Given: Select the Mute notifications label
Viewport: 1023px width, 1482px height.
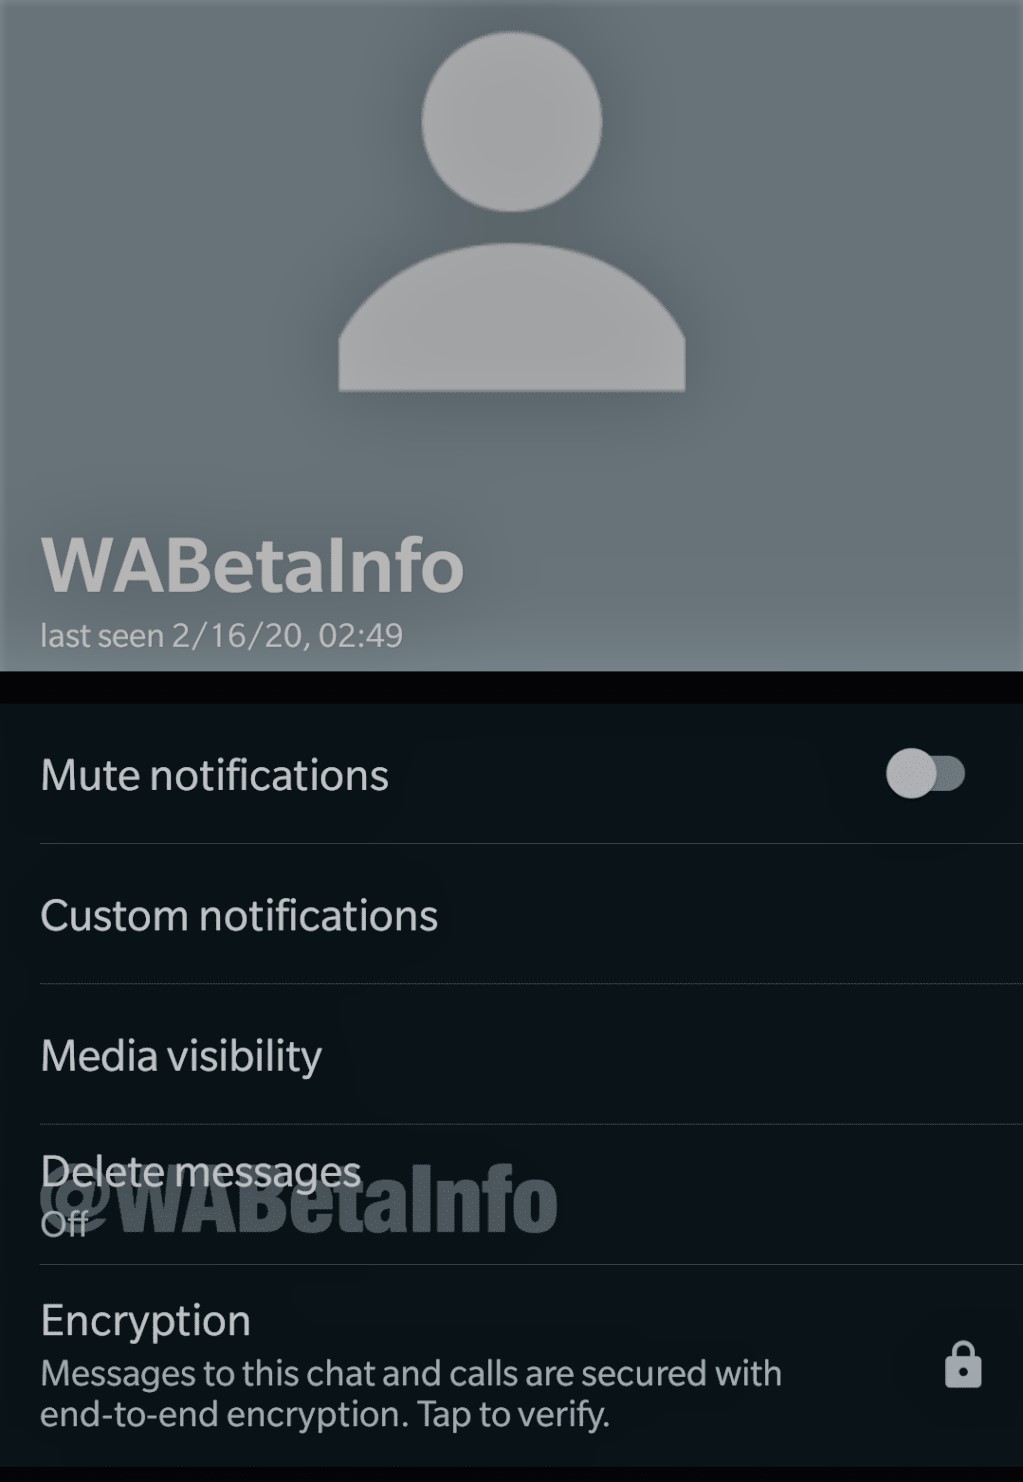Looking at the screenshot, I should [x=214, y=775].
